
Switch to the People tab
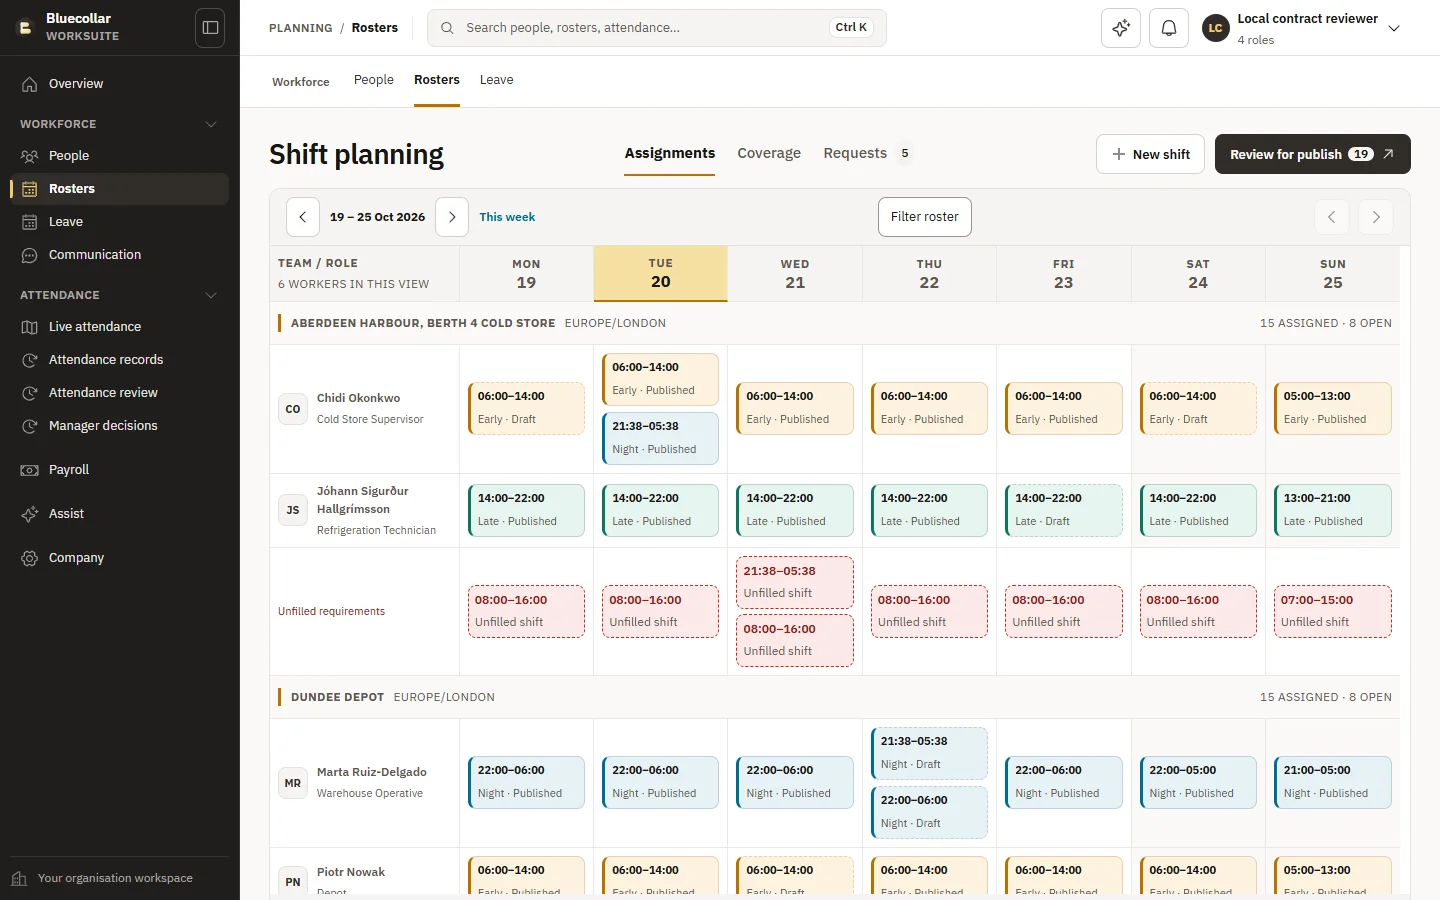(x=374, y=80)
